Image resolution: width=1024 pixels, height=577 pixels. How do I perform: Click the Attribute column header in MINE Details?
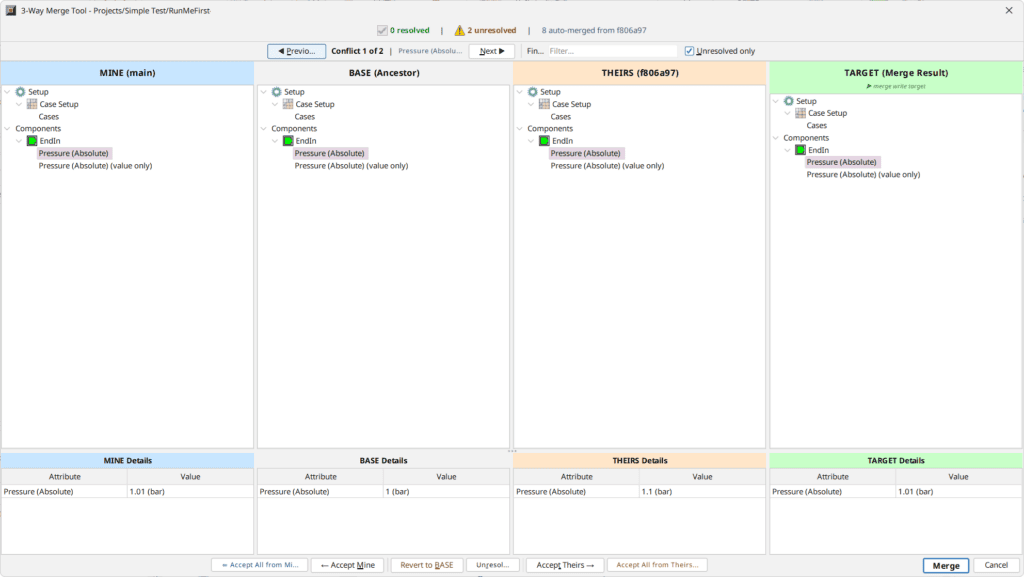click(65, 477)
